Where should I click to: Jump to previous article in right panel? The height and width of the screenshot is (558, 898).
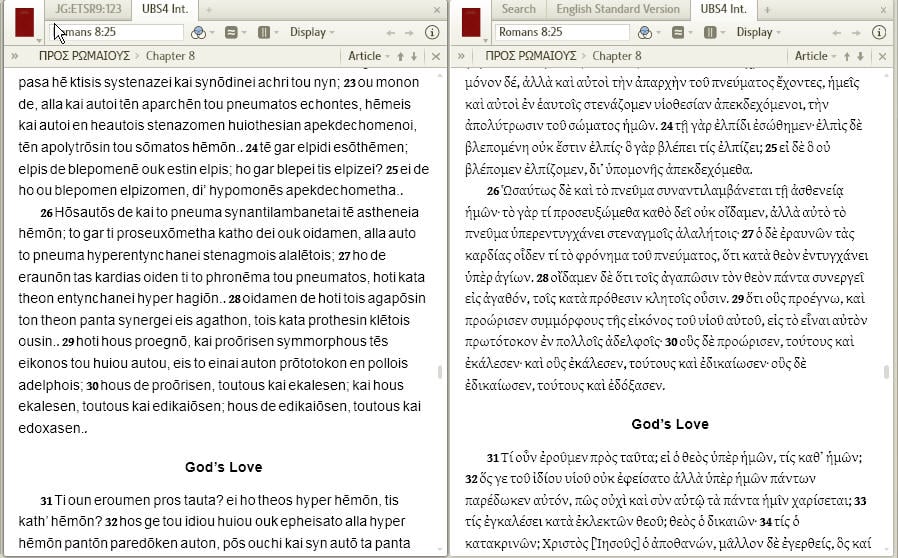coord(846,56)
